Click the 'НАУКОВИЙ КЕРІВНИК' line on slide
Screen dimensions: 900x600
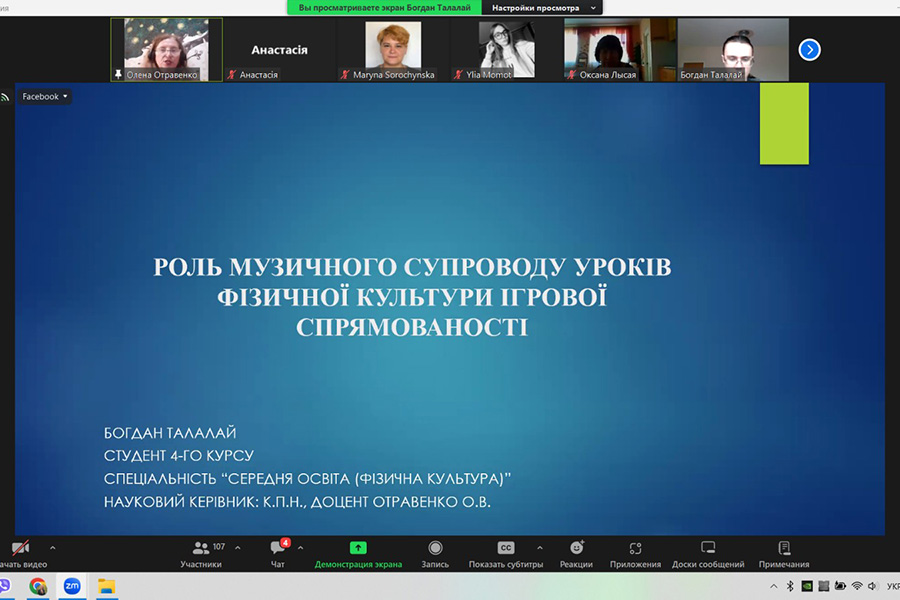(297, 501)
